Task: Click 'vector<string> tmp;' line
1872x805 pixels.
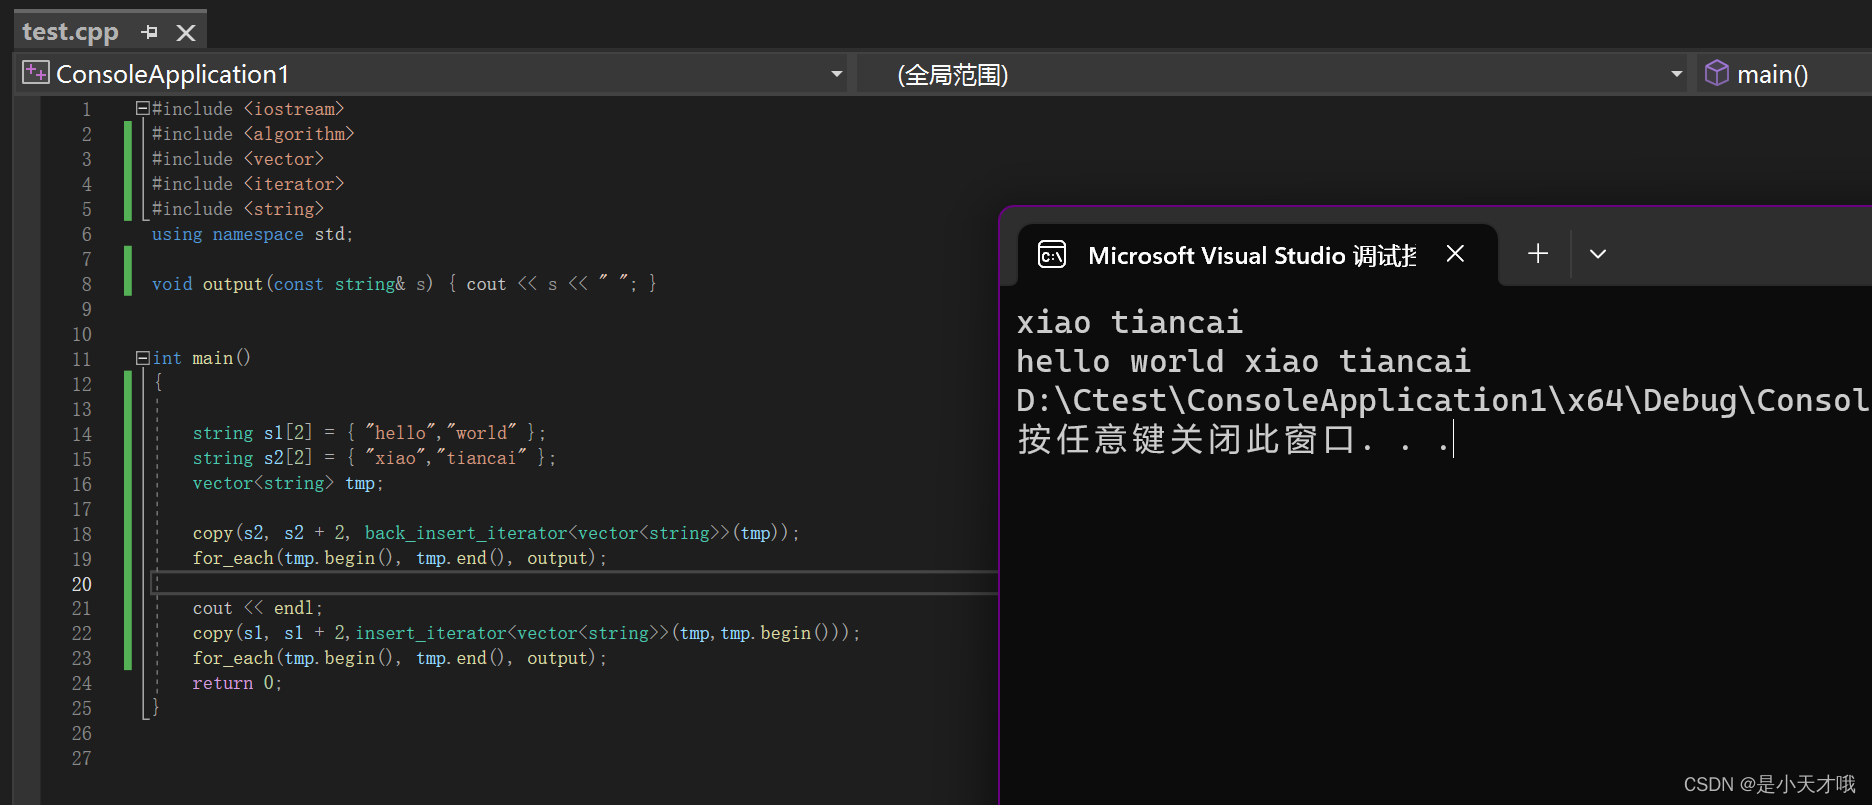Action: (288, 483)
